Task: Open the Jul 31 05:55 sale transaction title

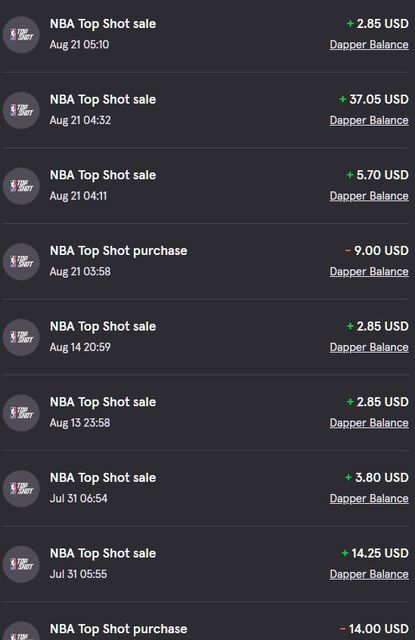Action: (103, 553)
